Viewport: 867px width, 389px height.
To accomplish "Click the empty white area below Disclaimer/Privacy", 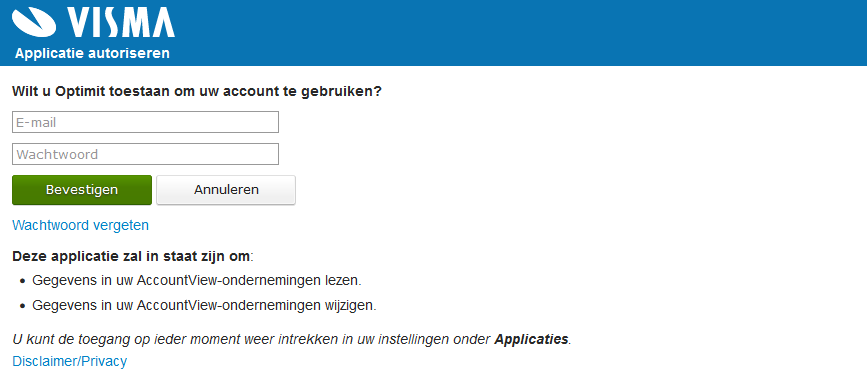I will point(434,380).
